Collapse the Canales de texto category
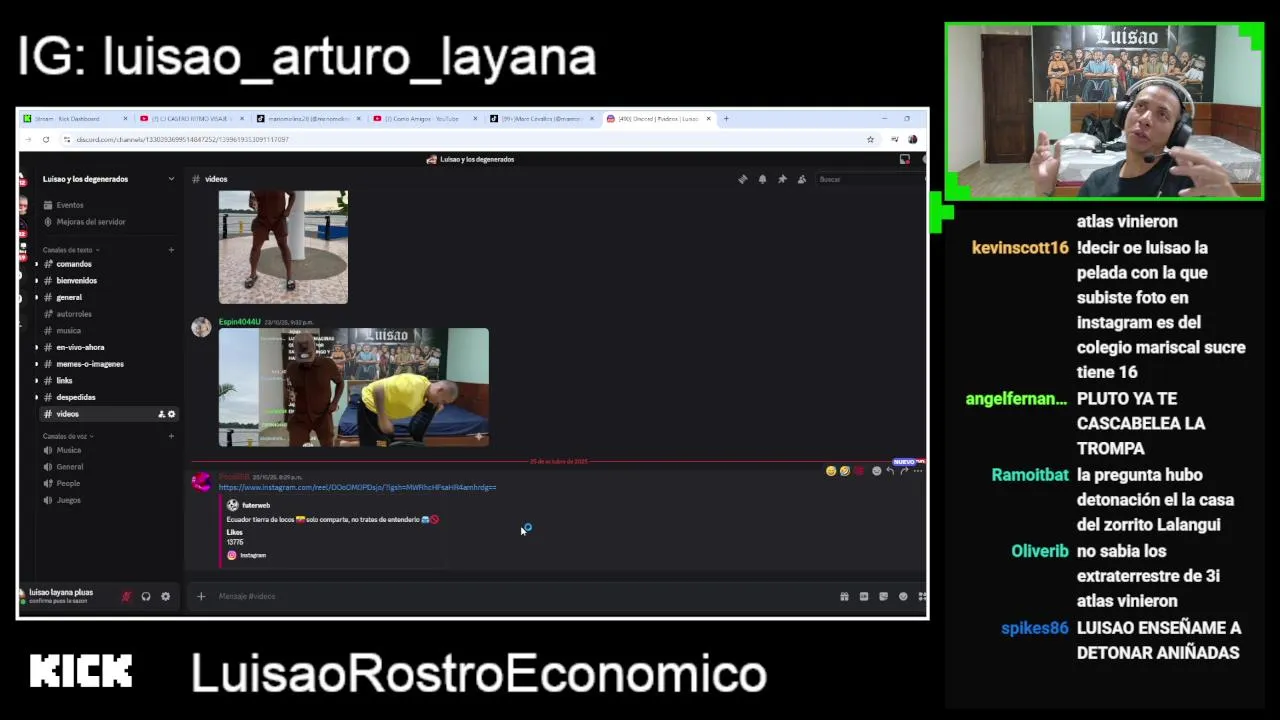The image size is (1280, 720). coord(70,250)
